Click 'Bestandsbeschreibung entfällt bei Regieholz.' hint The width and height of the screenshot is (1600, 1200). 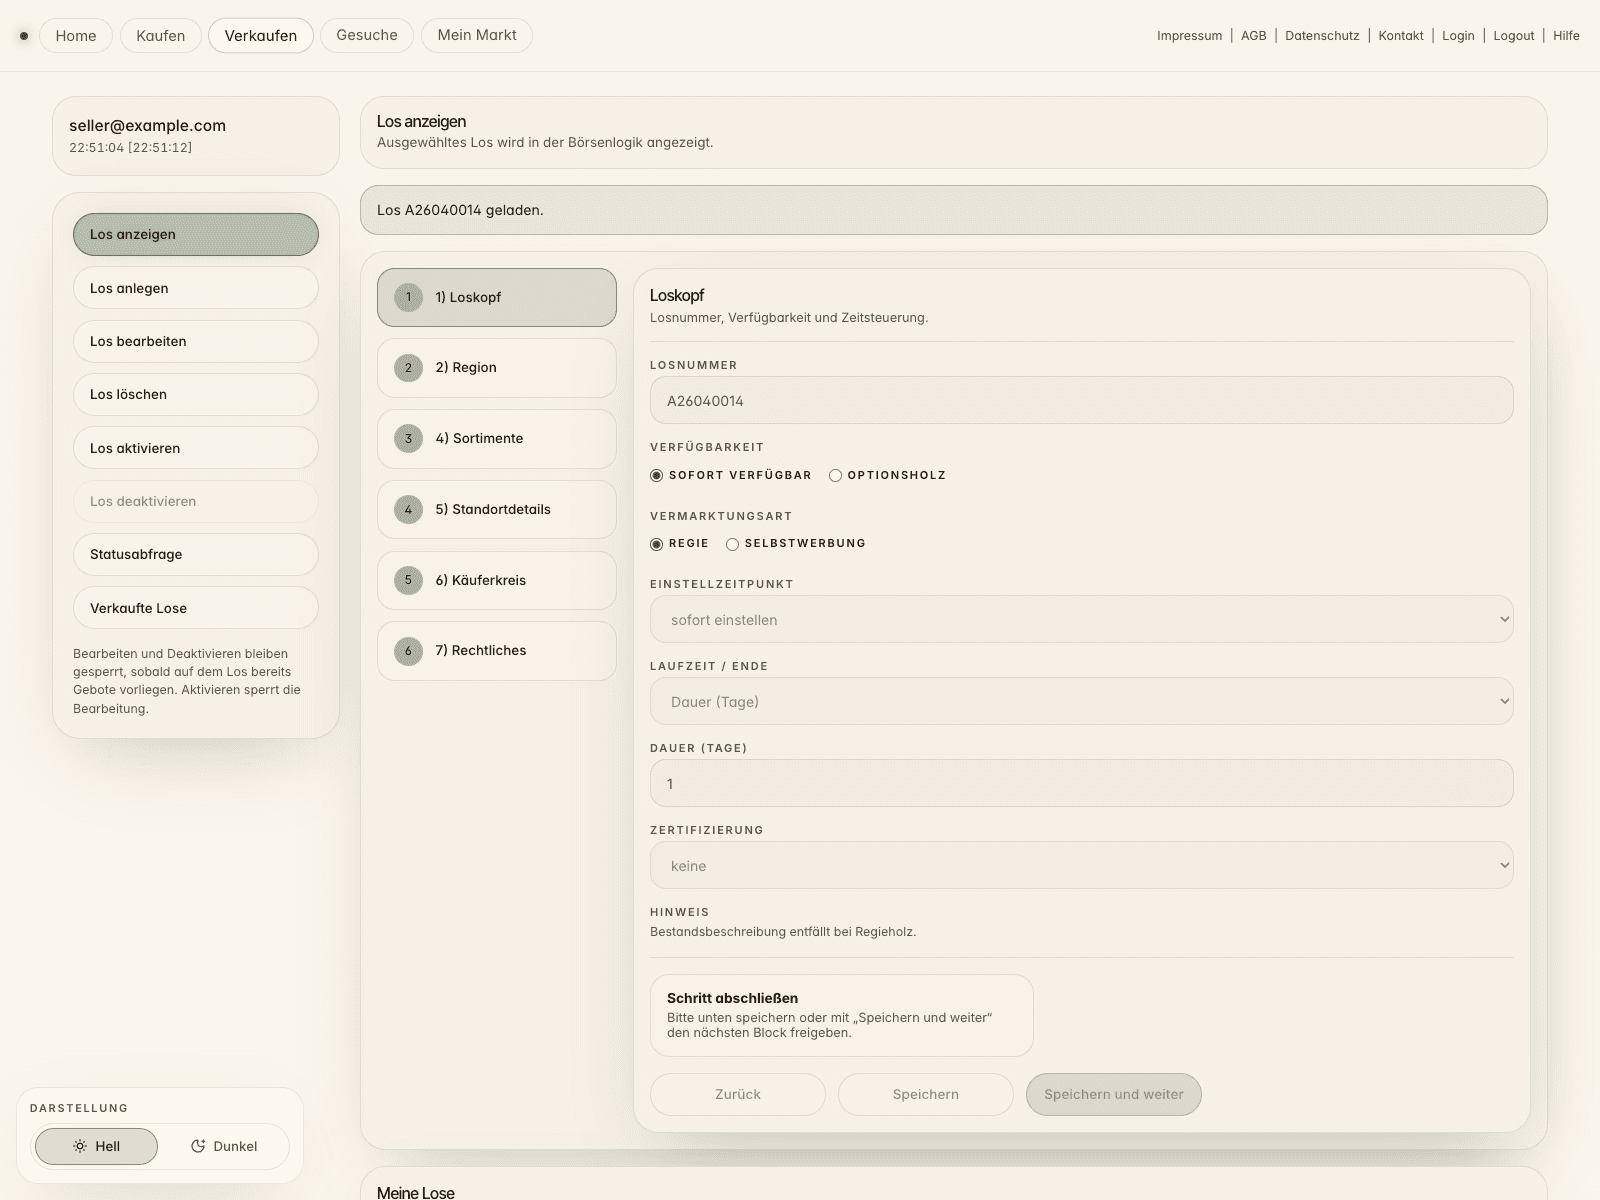(783, 932)
